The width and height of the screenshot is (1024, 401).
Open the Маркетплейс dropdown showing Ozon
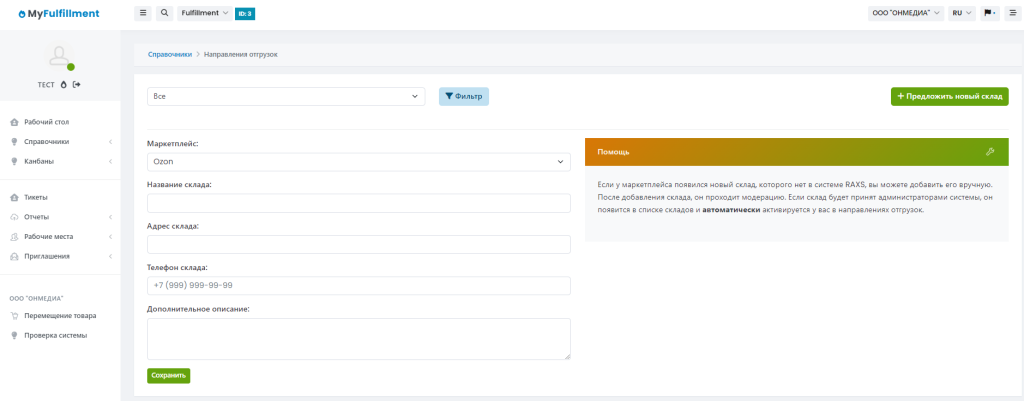pos(358,162)
